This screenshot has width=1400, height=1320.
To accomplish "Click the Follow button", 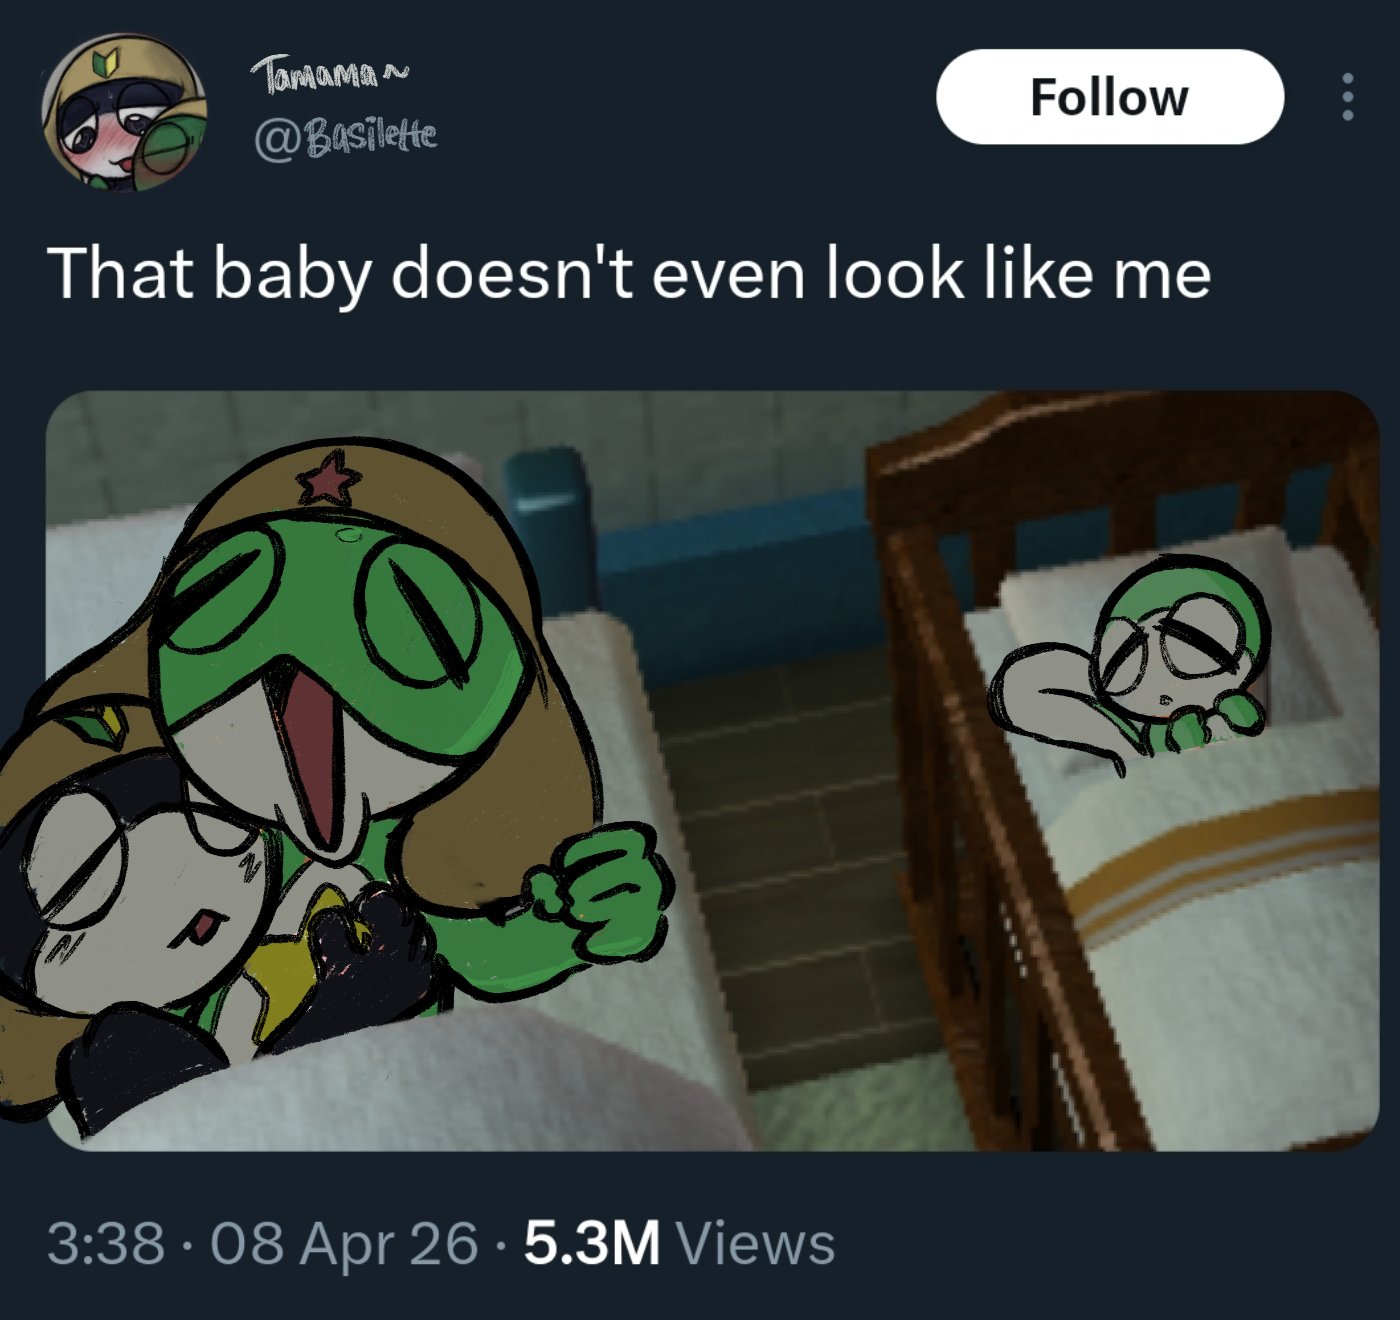I will tap(1109, 97).
